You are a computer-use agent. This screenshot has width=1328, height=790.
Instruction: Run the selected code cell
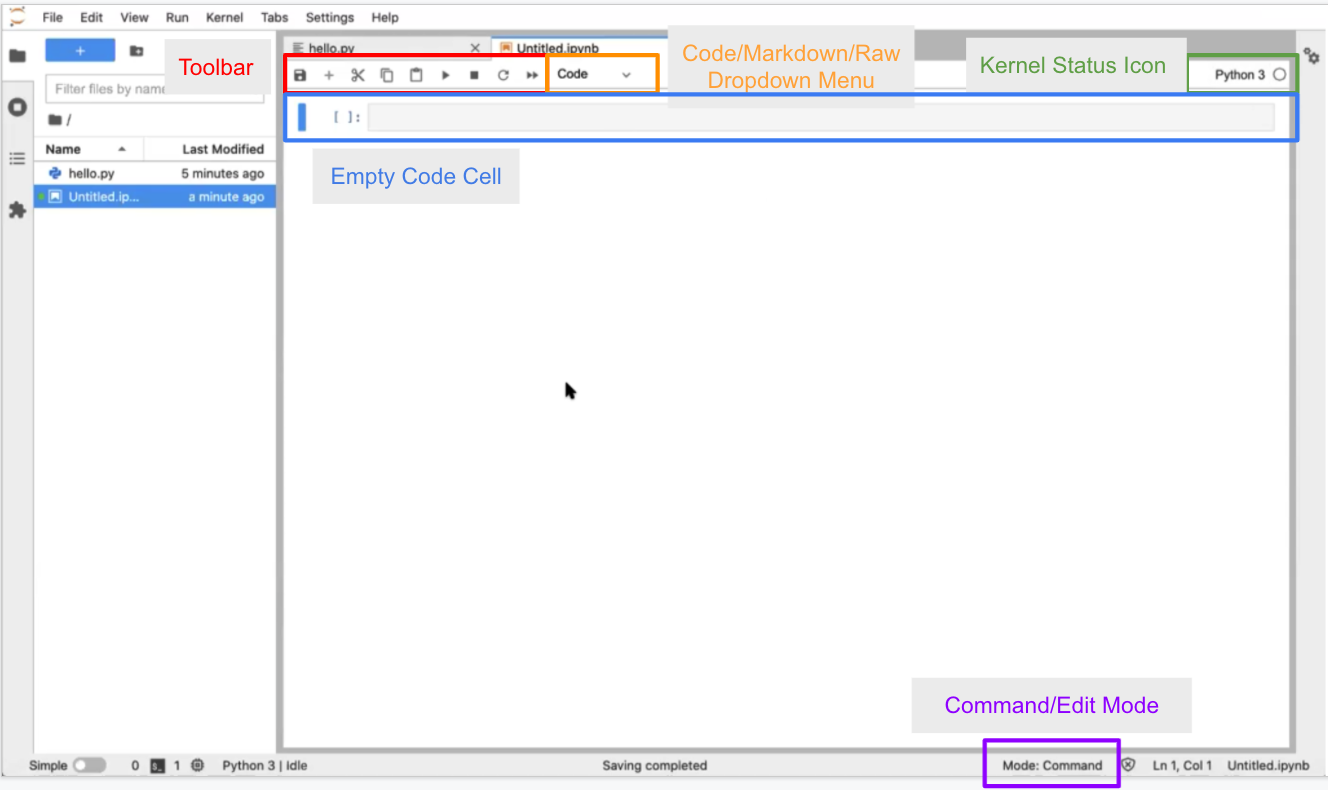[445, 74]
